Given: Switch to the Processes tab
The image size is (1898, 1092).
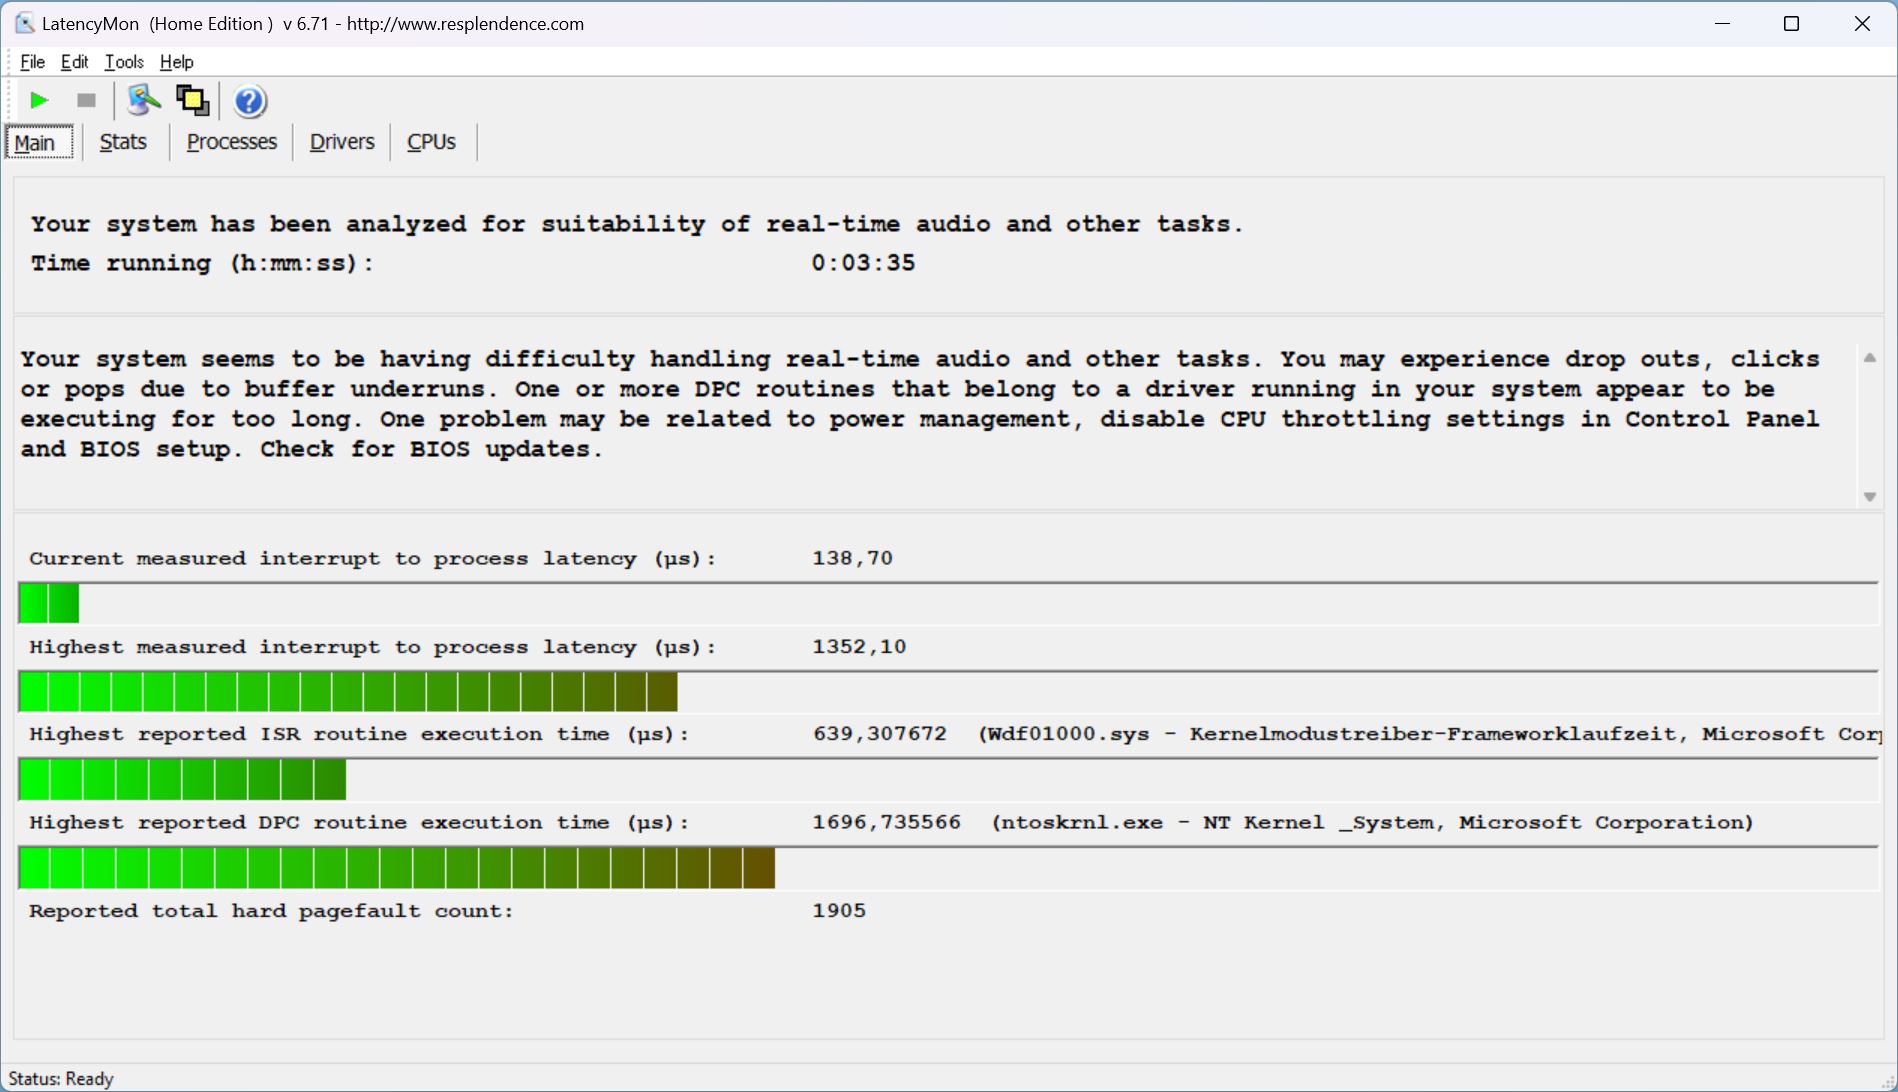Looking at the screenshot, I should coord(231,142).
